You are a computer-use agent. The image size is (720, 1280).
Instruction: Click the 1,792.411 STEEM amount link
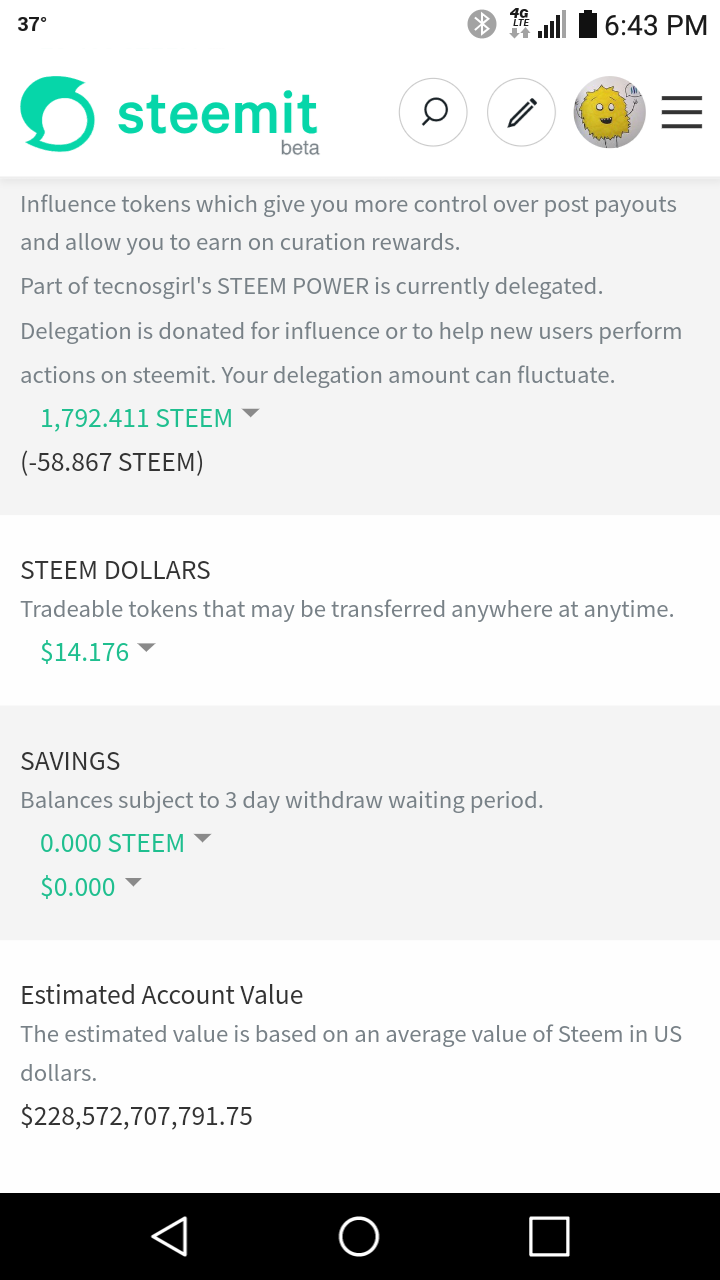pos(136,418)
